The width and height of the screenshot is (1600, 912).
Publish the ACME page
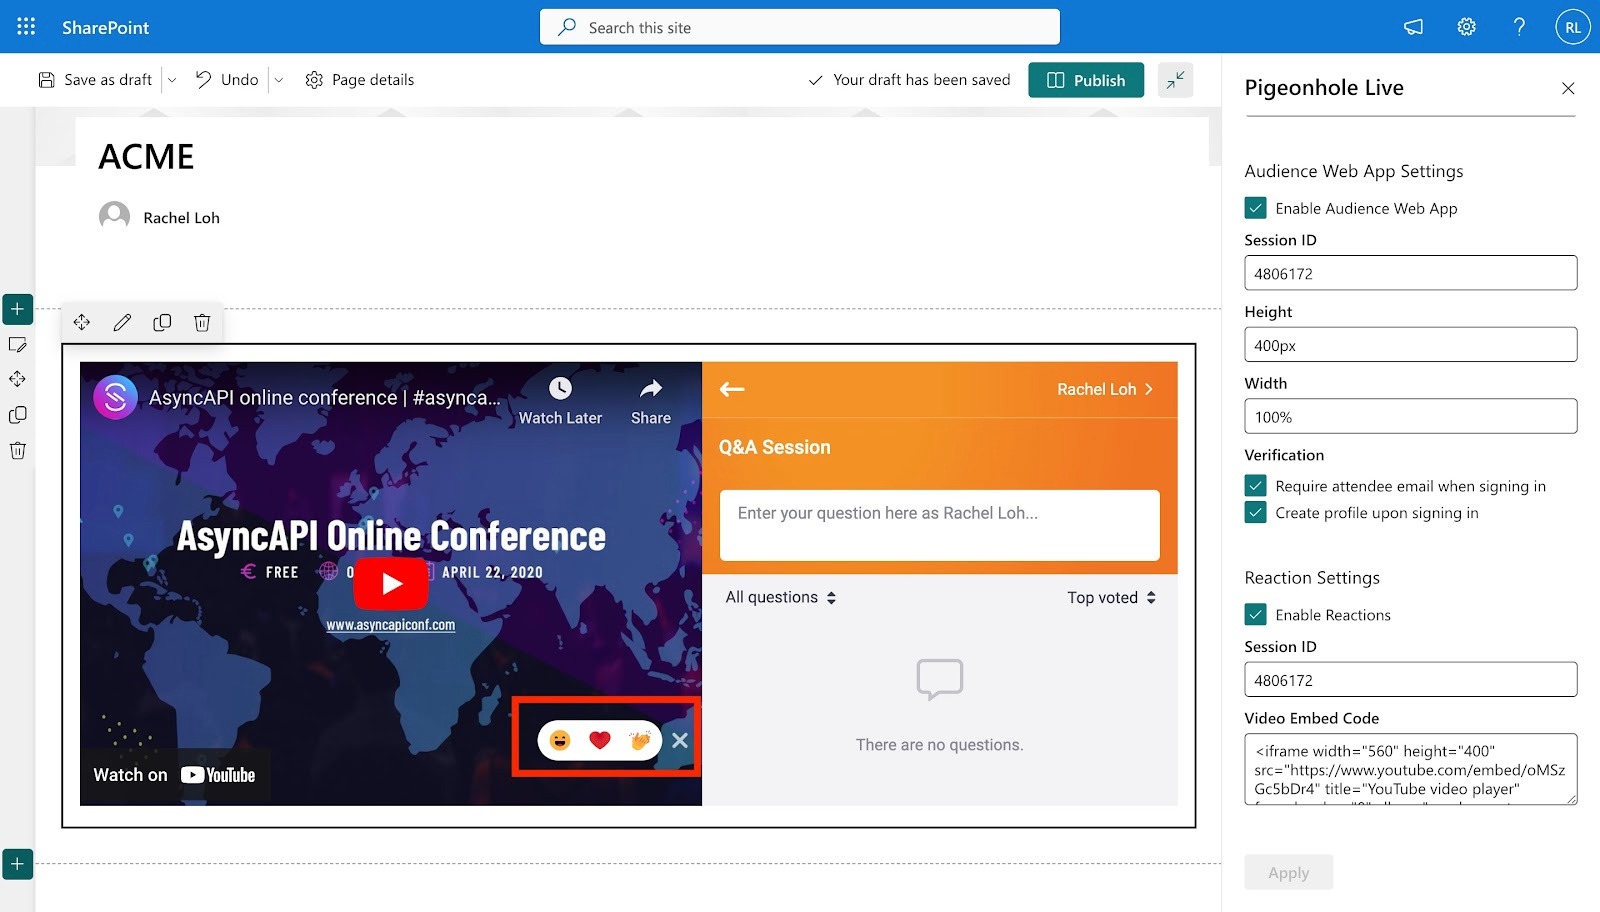click(x=1086, y=79)
